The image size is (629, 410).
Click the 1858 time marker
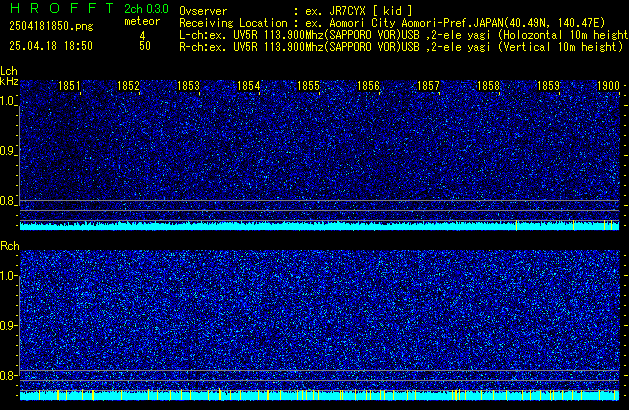488,86
